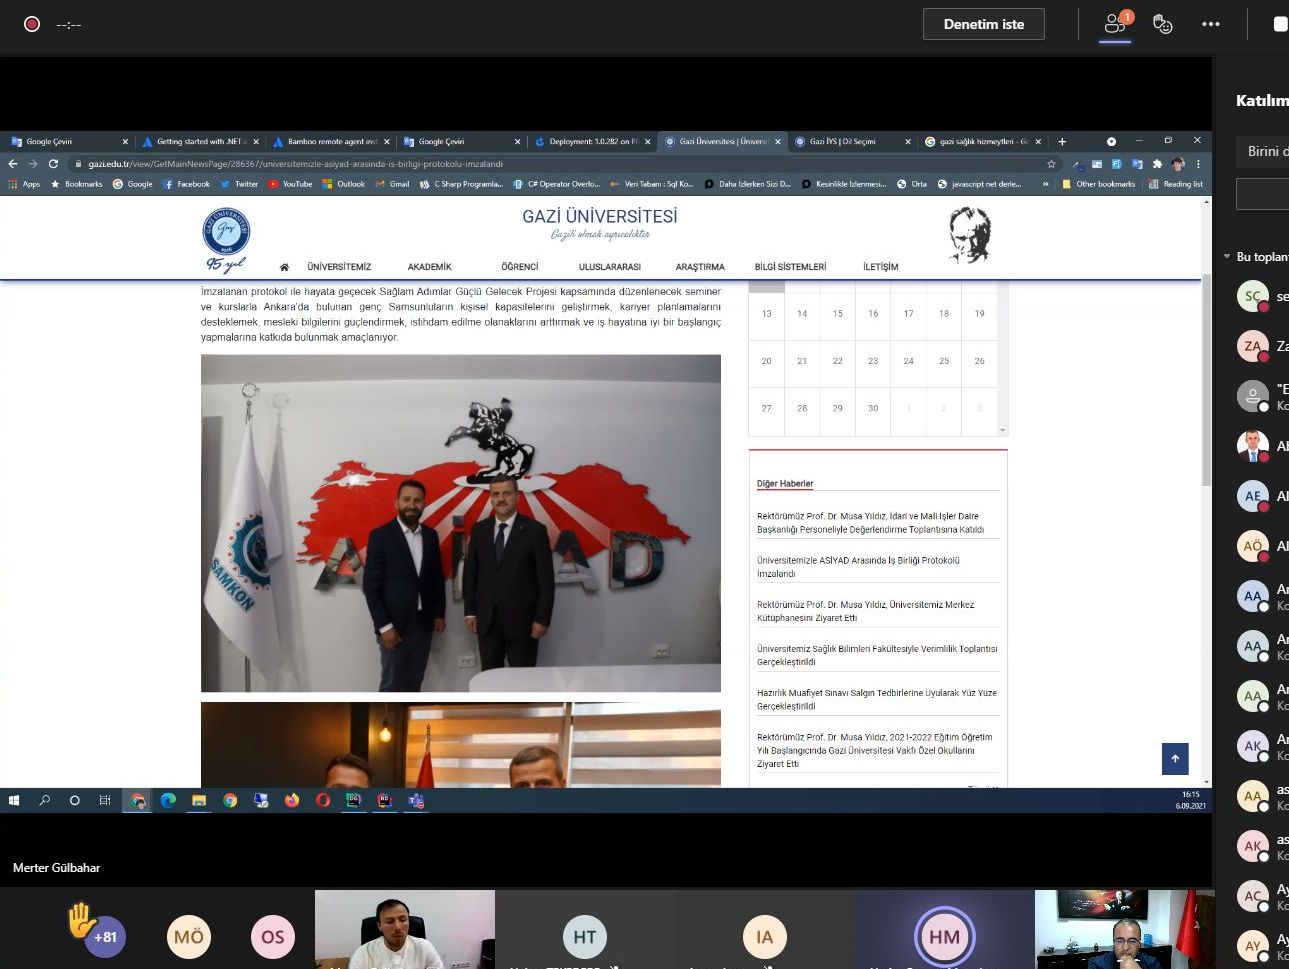Open the chat and reactions icon in Teams toolbar
The image size is (1289, 969).
[1162, 24]
